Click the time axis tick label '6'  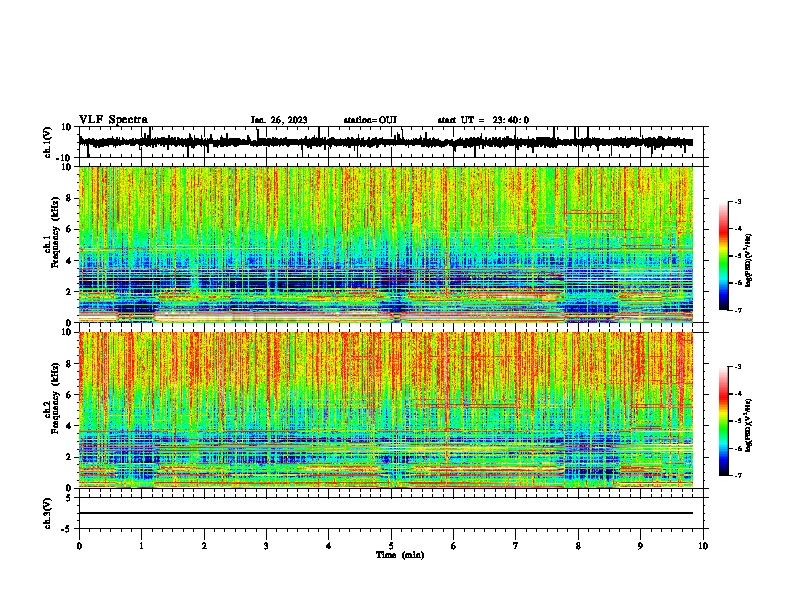click(x=454, y=546)
